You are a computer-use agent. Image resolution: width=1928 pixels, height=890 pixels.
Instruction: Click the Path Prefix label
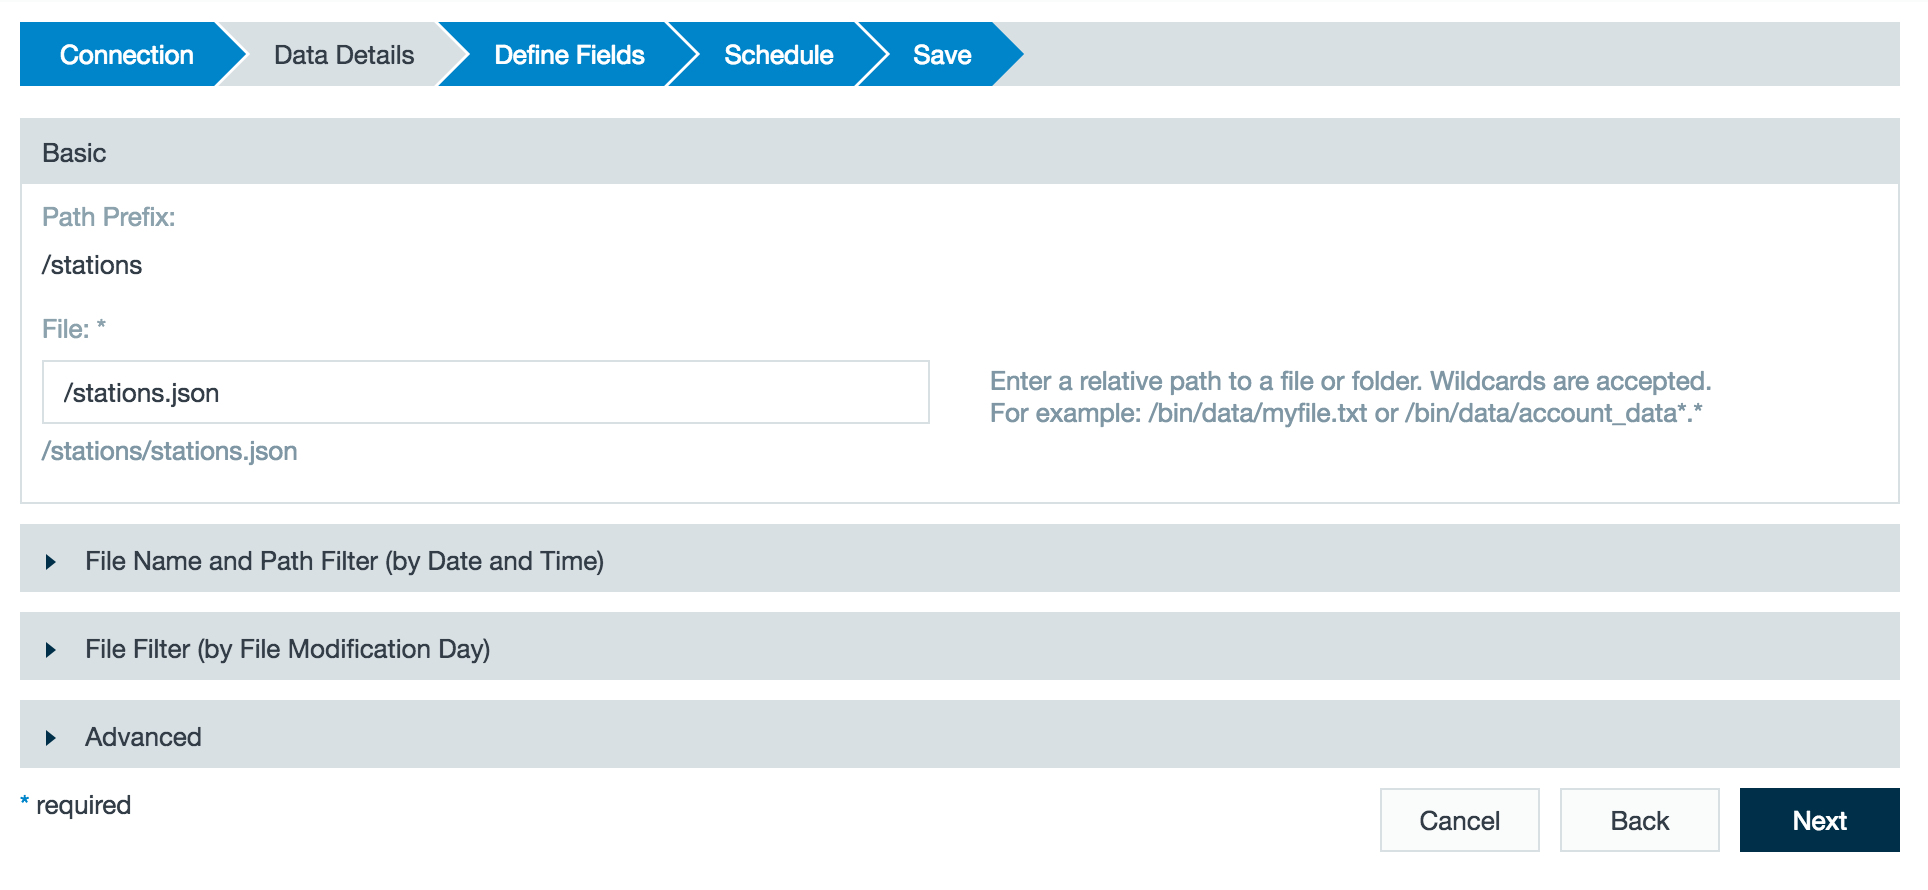click(109, 217)
